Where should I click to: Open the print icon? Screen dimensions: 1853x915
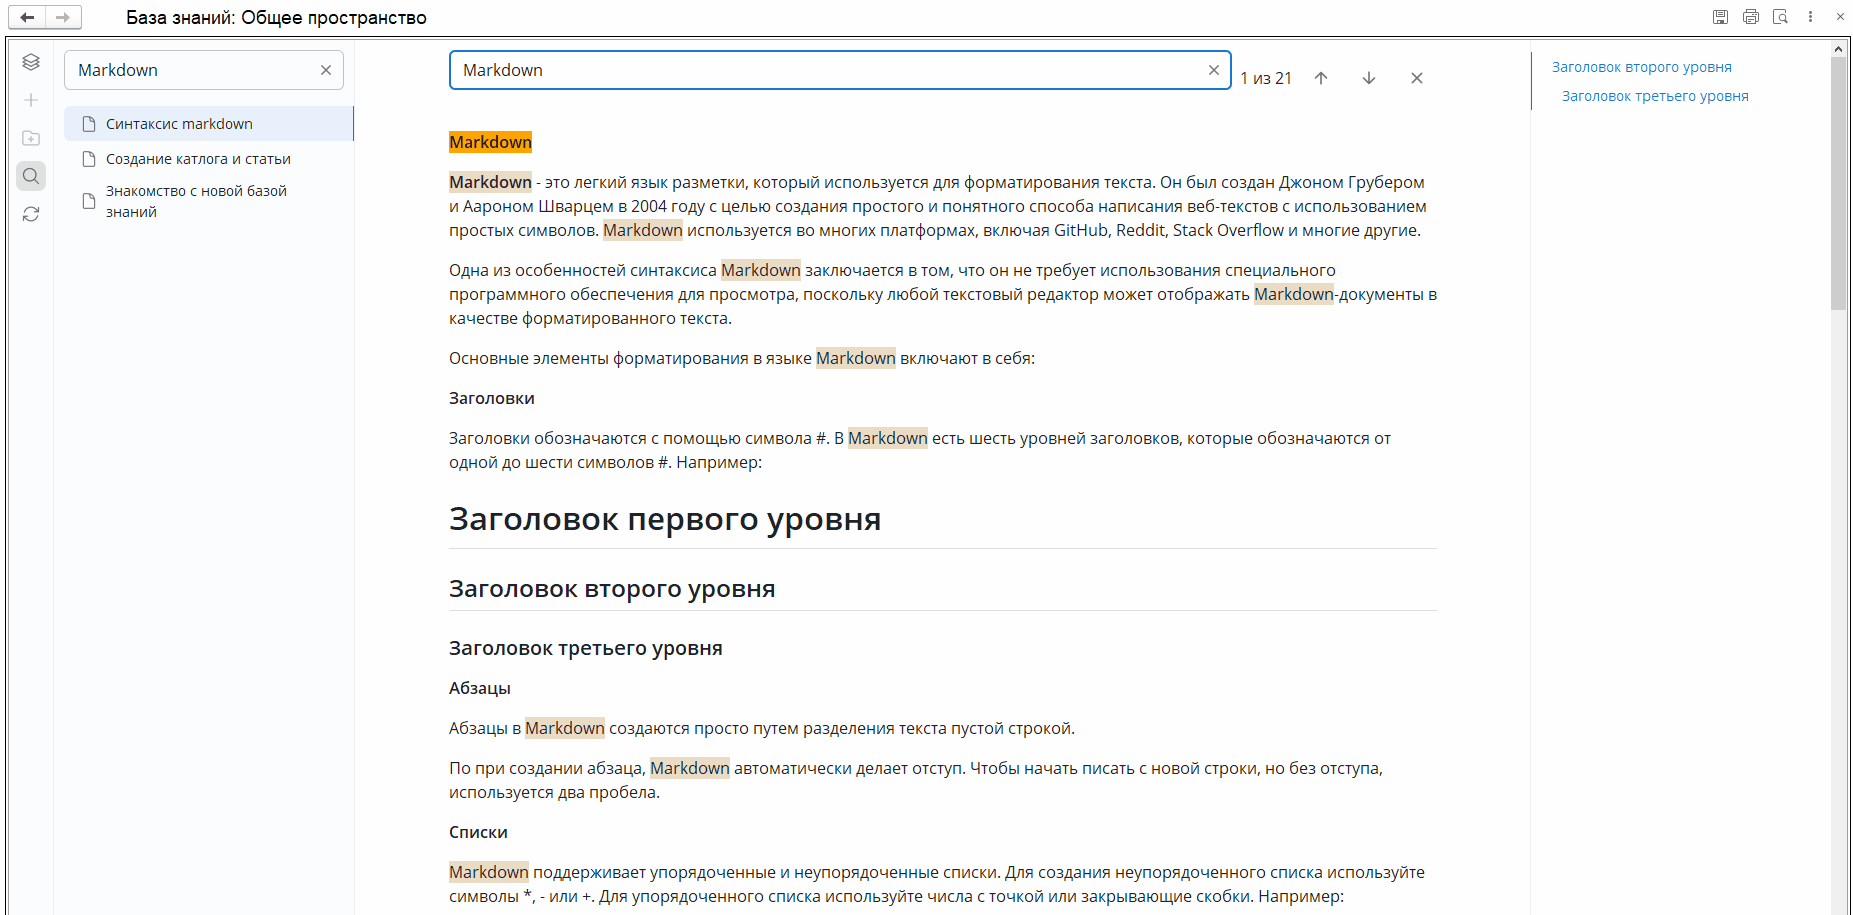1751,16
